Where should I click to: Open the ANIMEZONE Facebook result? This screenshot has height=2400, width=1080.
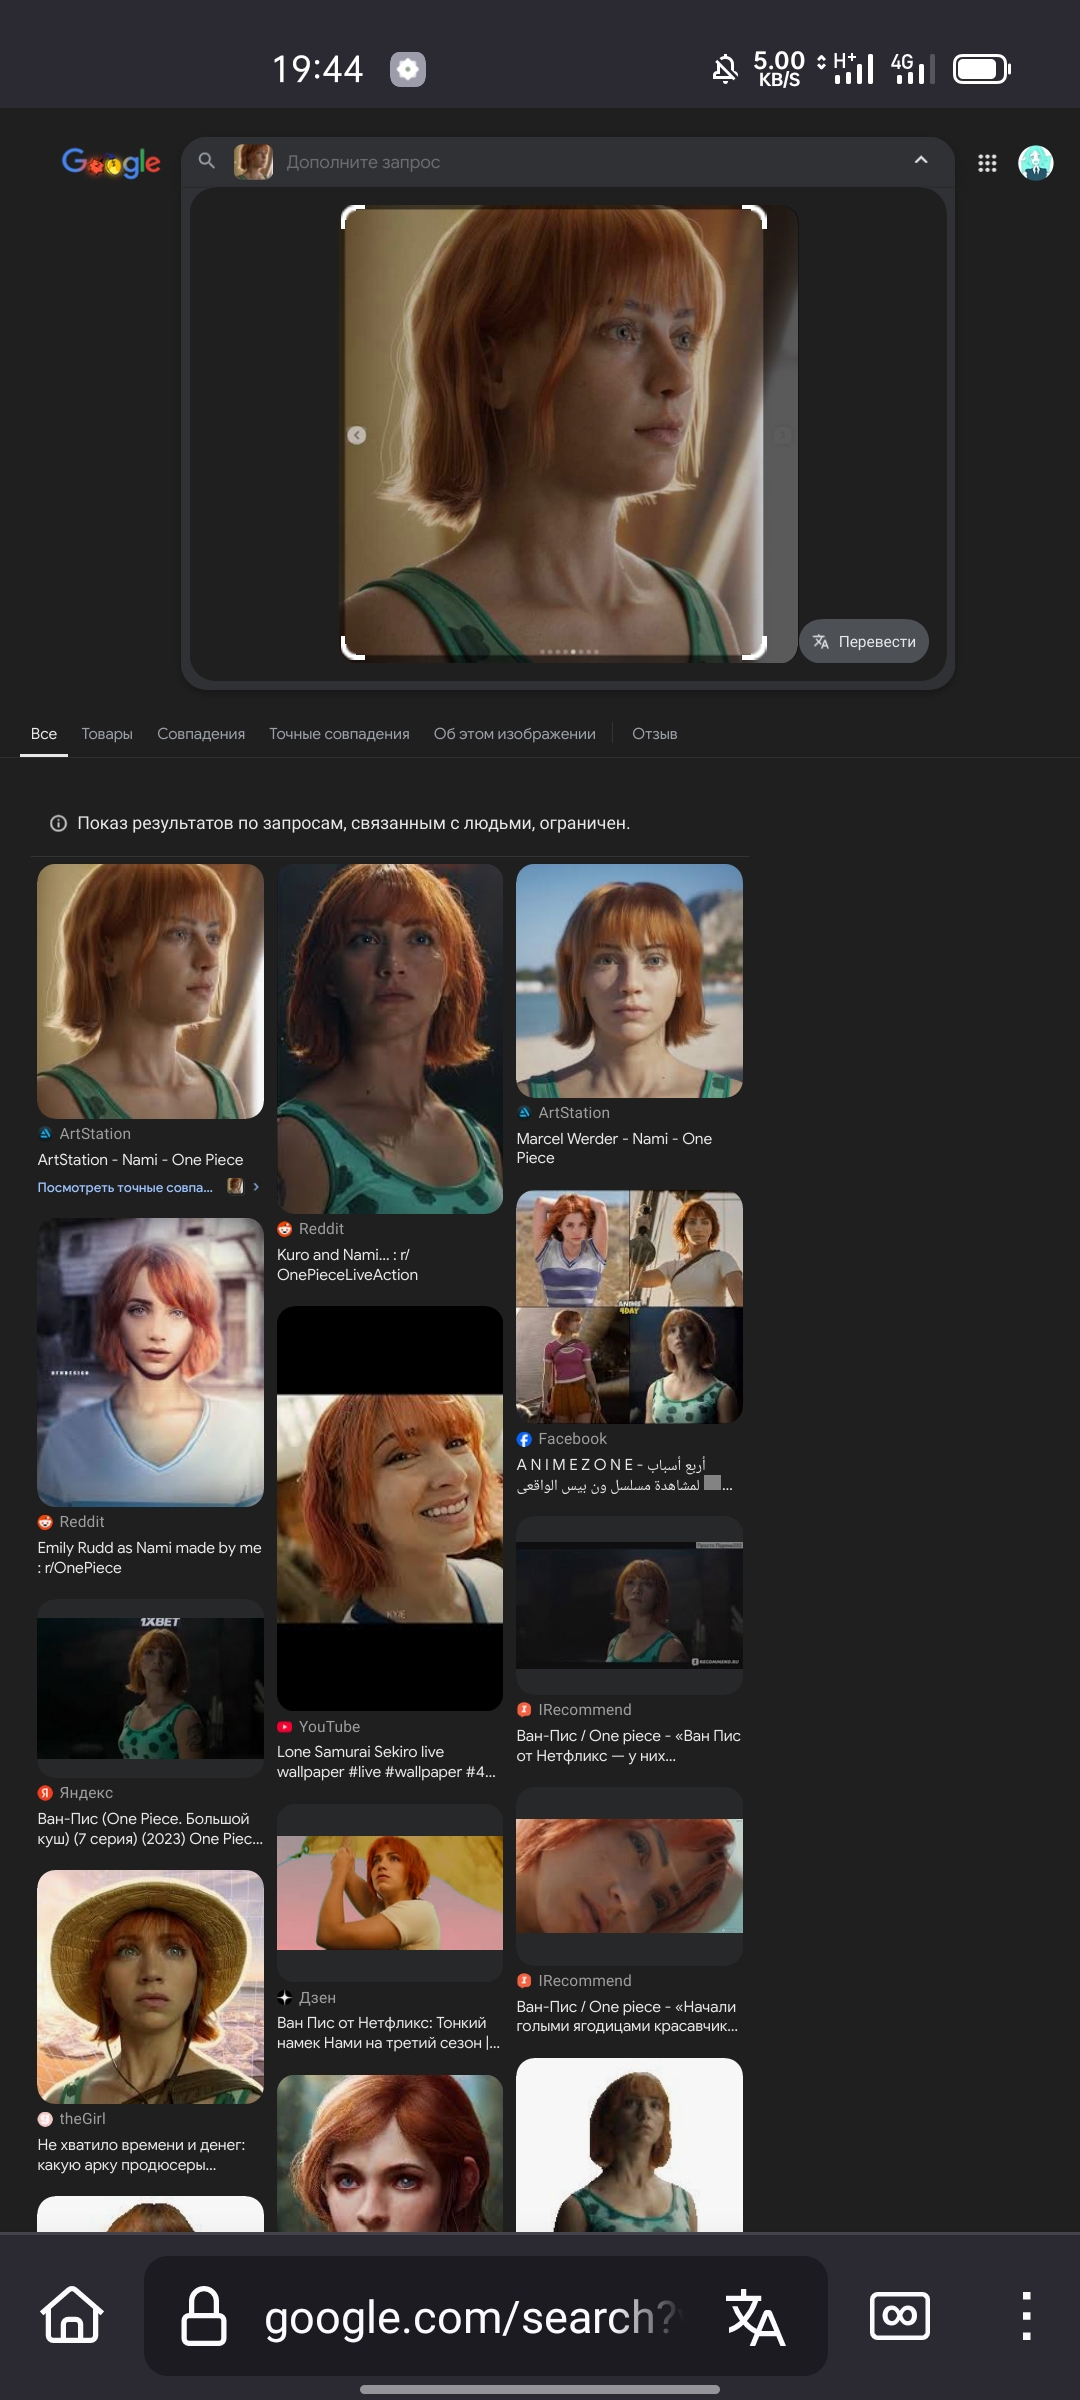pos(625,1475)
